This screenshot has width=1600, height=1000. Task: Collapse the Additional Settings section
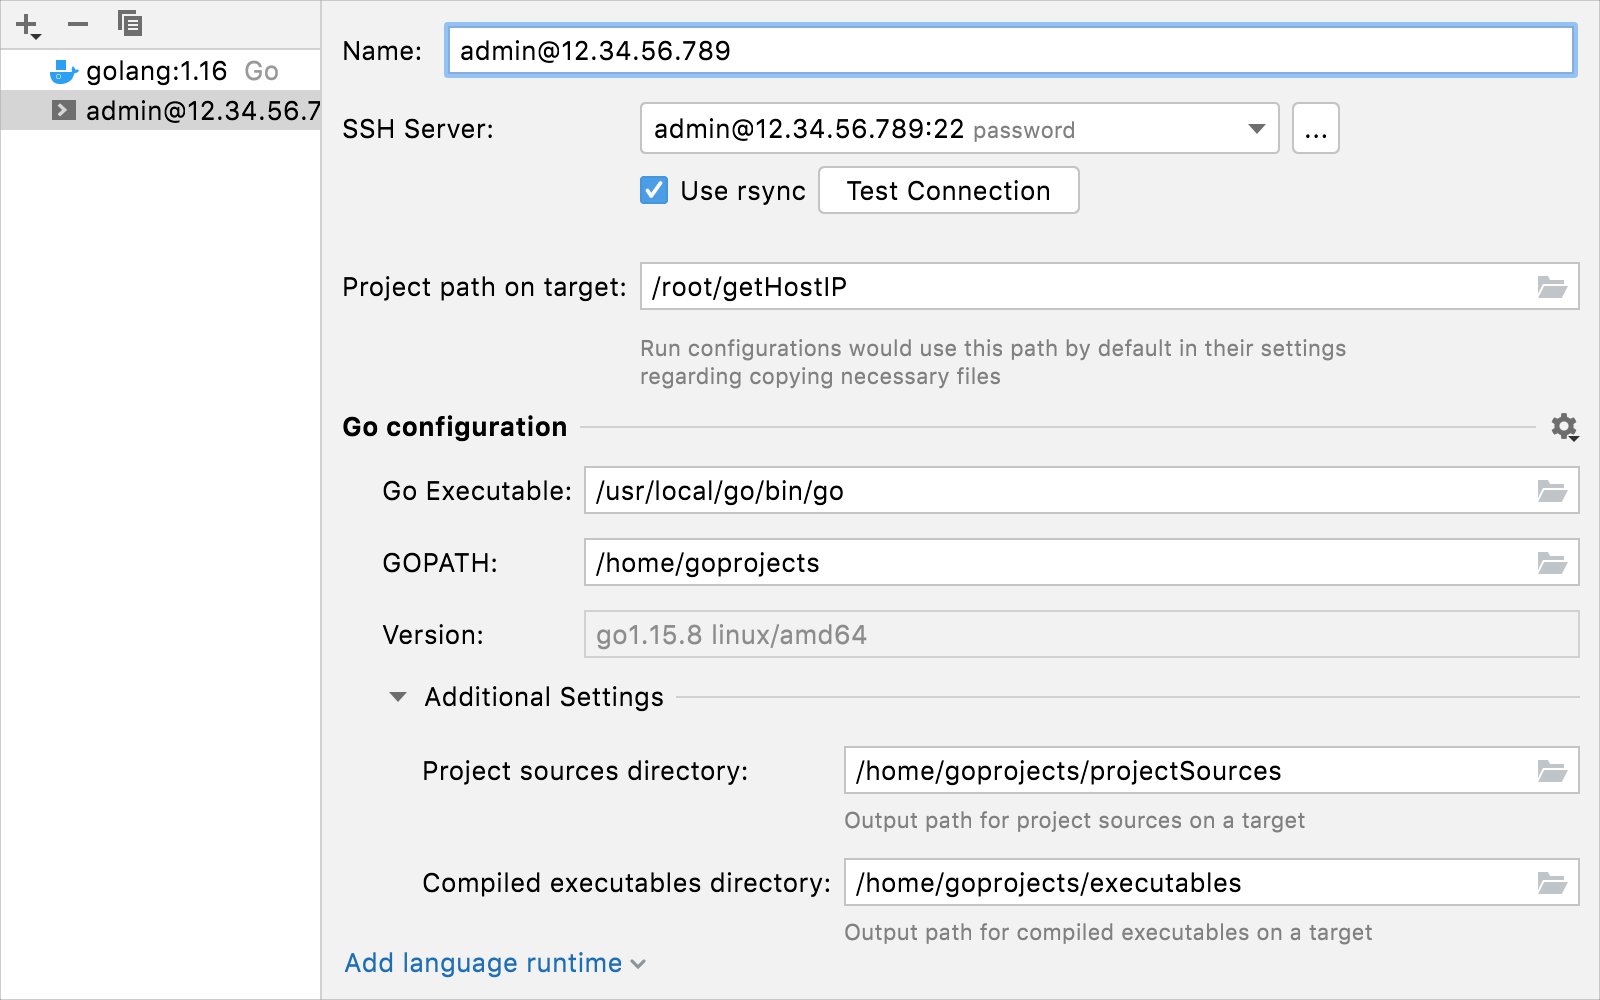click(398, 697)
